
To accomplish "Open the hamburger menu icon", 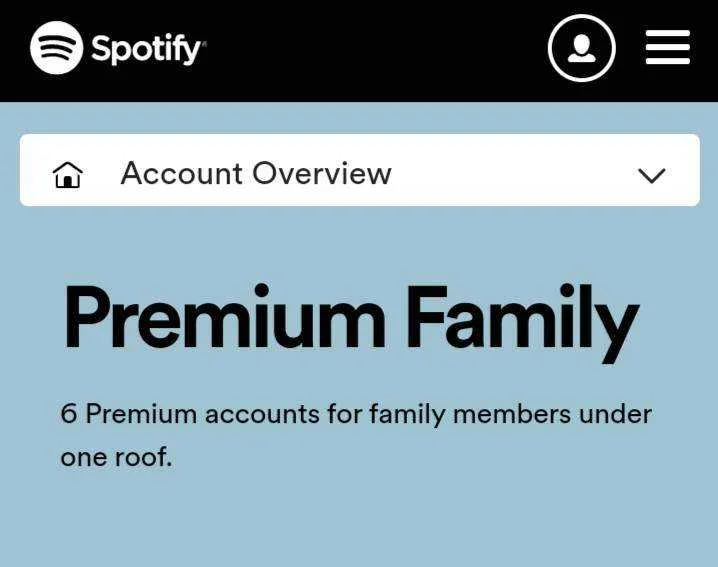I will pyautogui.click(x=668, y=47).
